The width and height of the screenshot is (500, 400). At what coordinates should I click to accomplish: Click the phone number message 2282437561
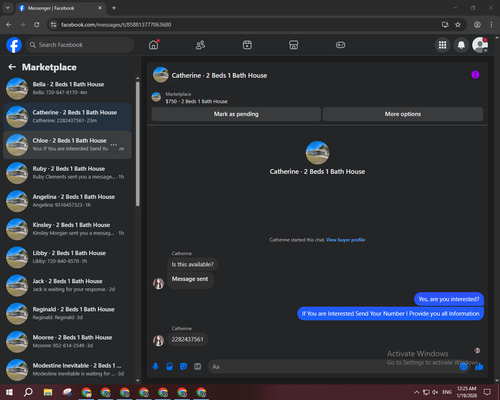(187, 339)
